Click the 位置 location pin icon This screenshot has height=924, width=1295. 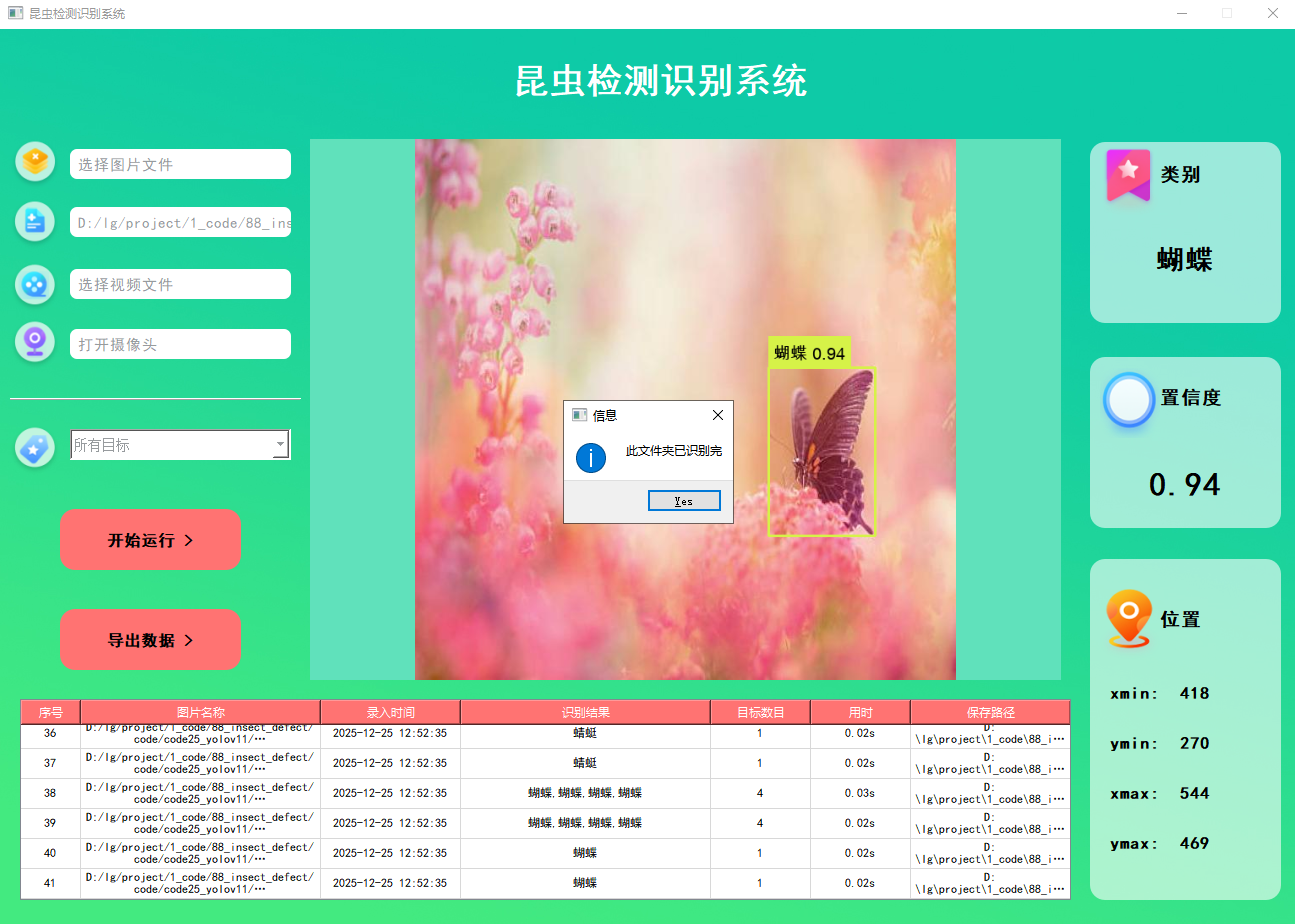pyautogui.click(x=1129, y=619)
